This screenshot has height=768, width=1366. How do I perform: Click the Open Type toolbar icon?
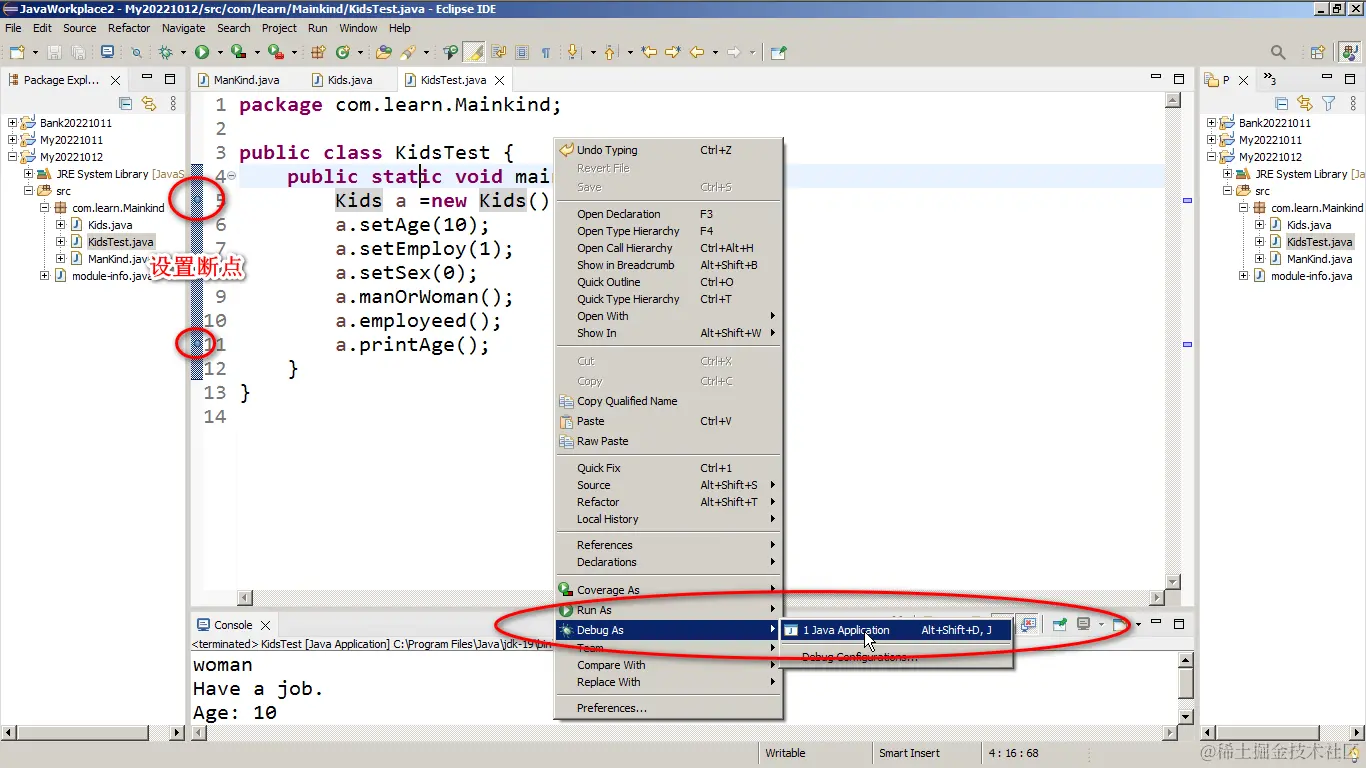[x=383, y=52]
